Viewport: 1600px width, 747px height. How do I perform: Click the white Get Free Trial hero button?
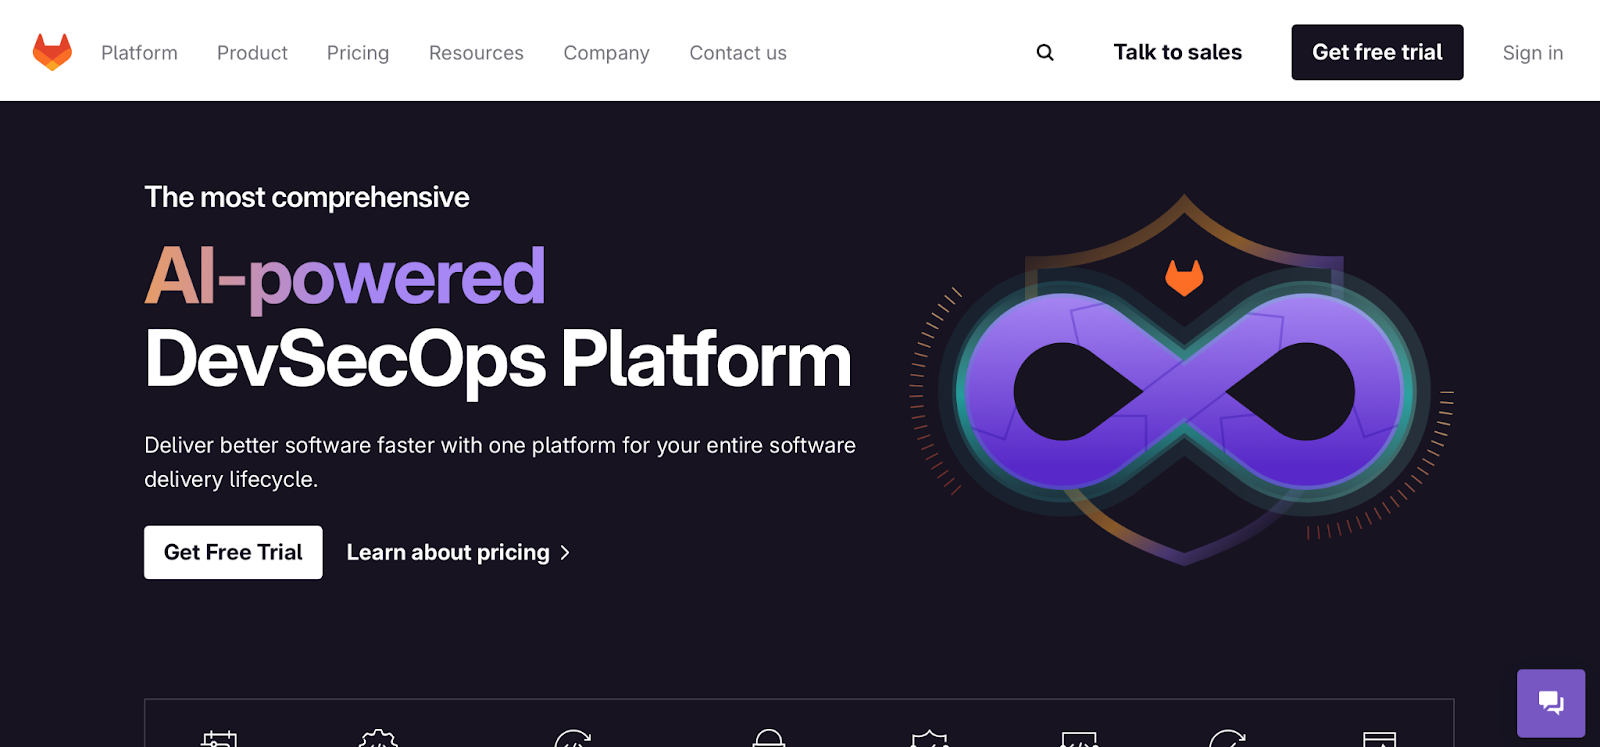pyautogui.click(x=233, y=552)
